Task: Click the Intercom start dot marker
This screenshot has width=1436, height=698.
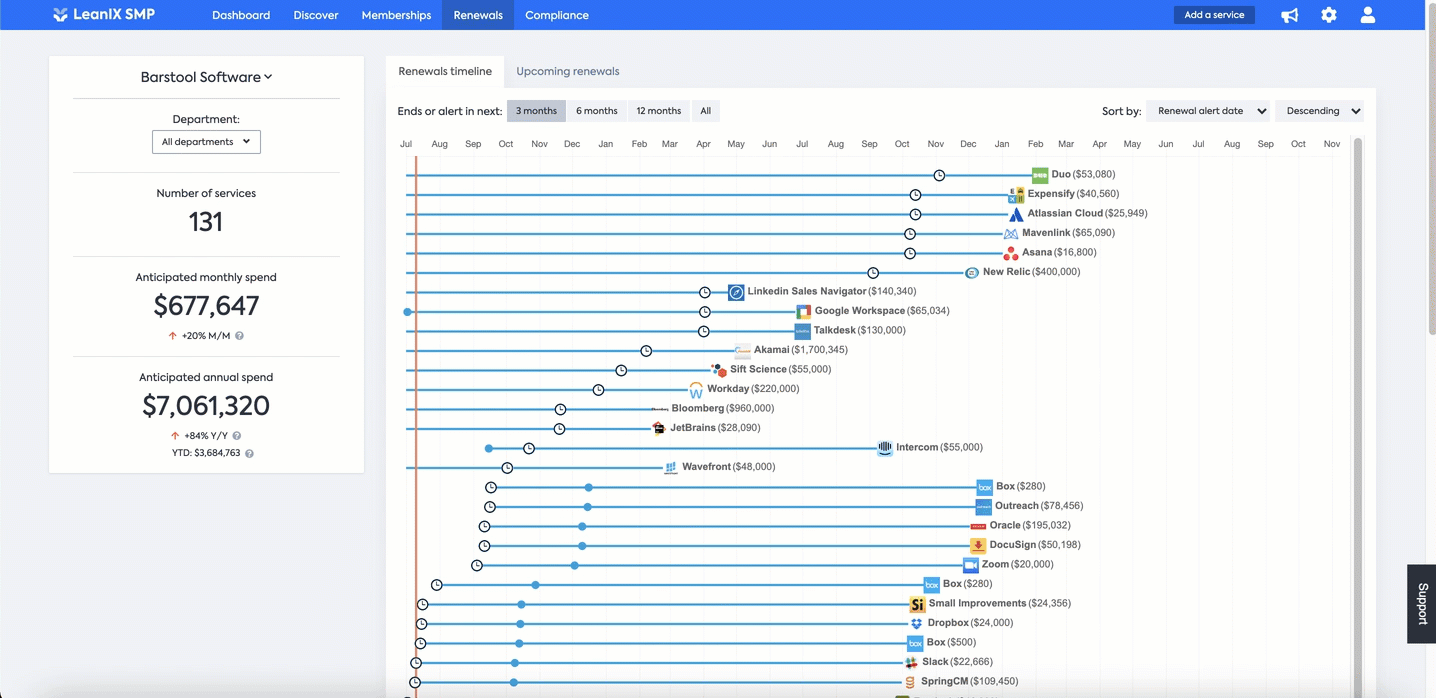Action: click(x=489, y=448)
